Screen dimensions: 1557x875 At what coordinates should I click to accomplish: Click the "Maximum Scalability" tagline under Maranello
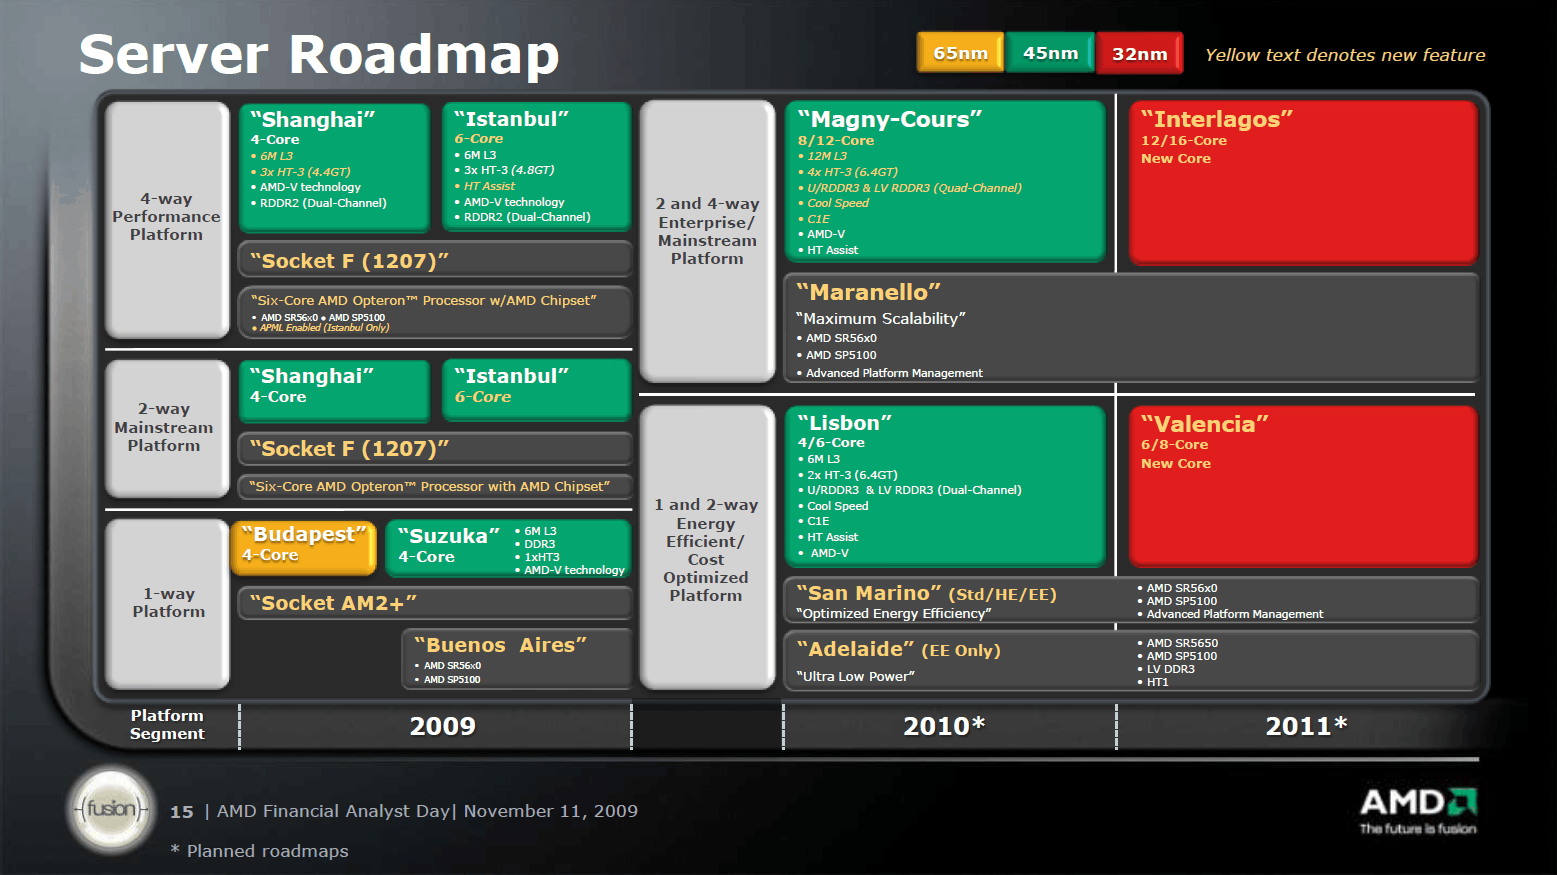[880, 318]
